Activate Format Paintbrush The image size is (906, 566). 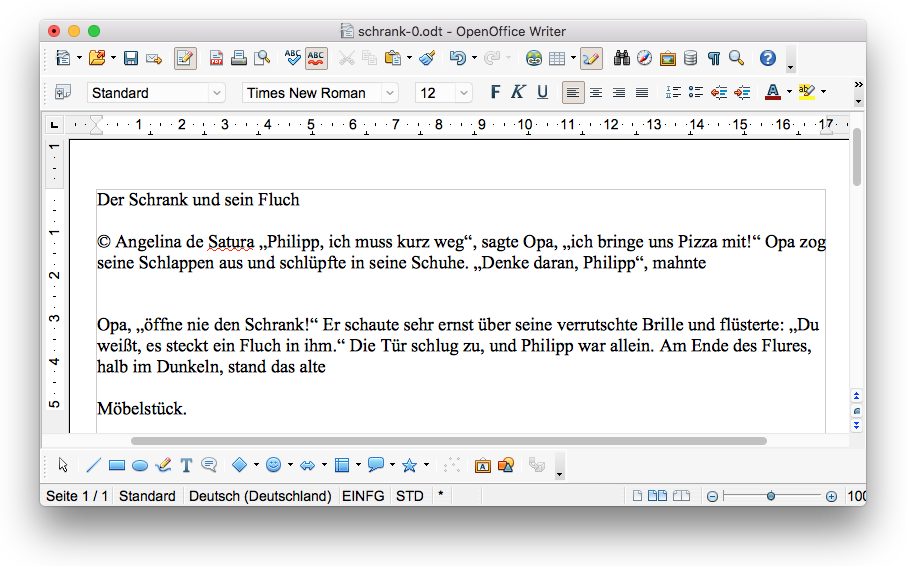click(428, 58)
